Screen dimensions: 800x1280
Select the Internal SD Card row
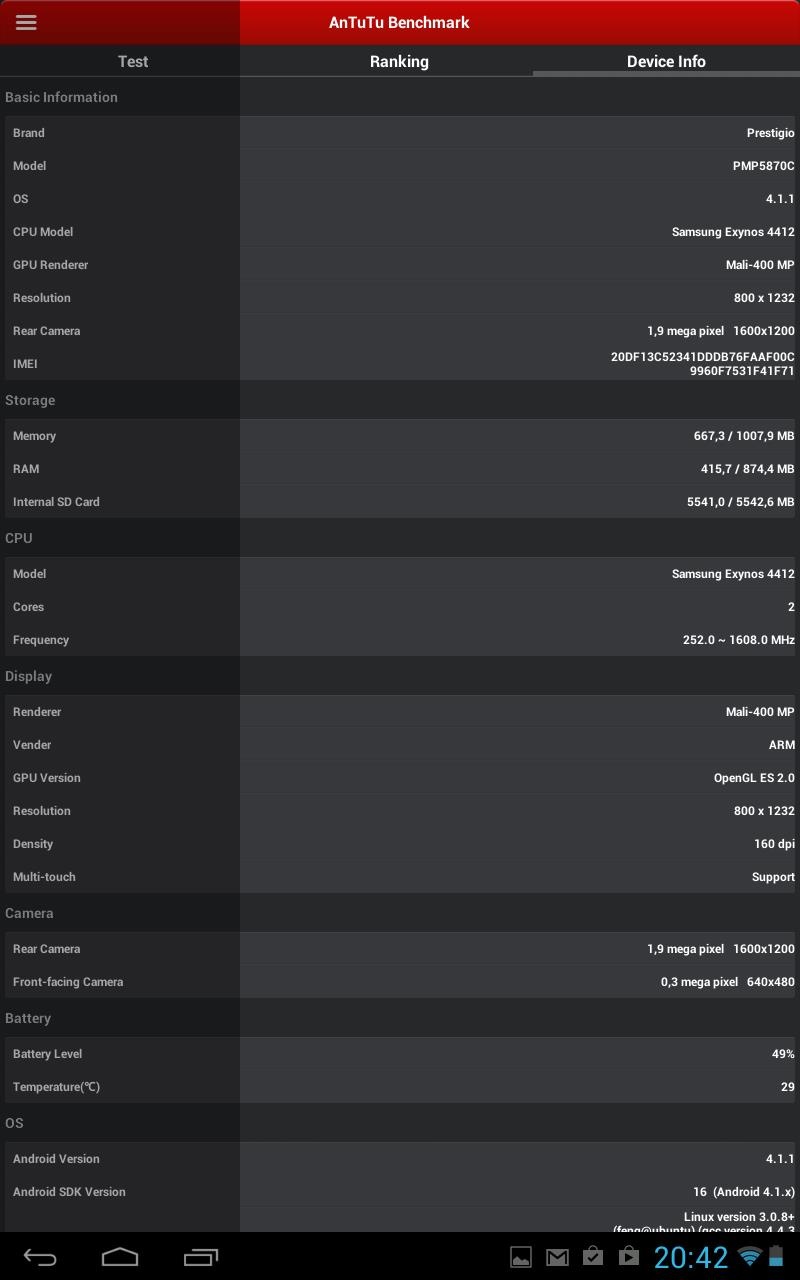click(x=400, y=502)
